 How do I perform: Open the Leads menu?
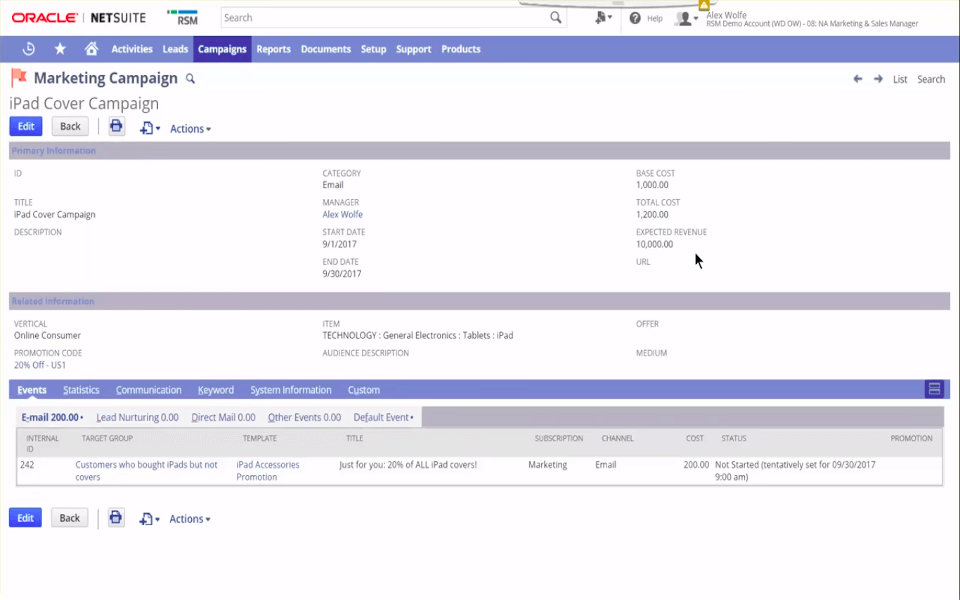click(175, 49)
